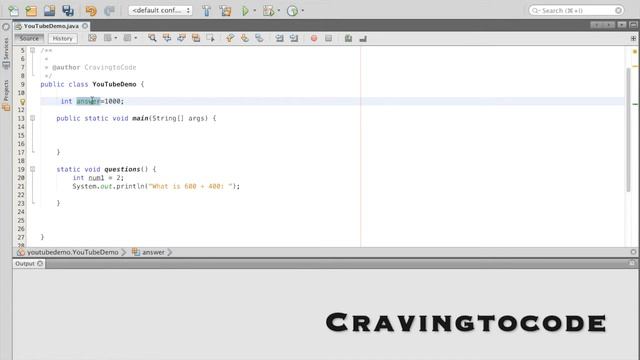Open a project with the Open Project icon
The image size is (640, 360).
click(x=49, y=11)
